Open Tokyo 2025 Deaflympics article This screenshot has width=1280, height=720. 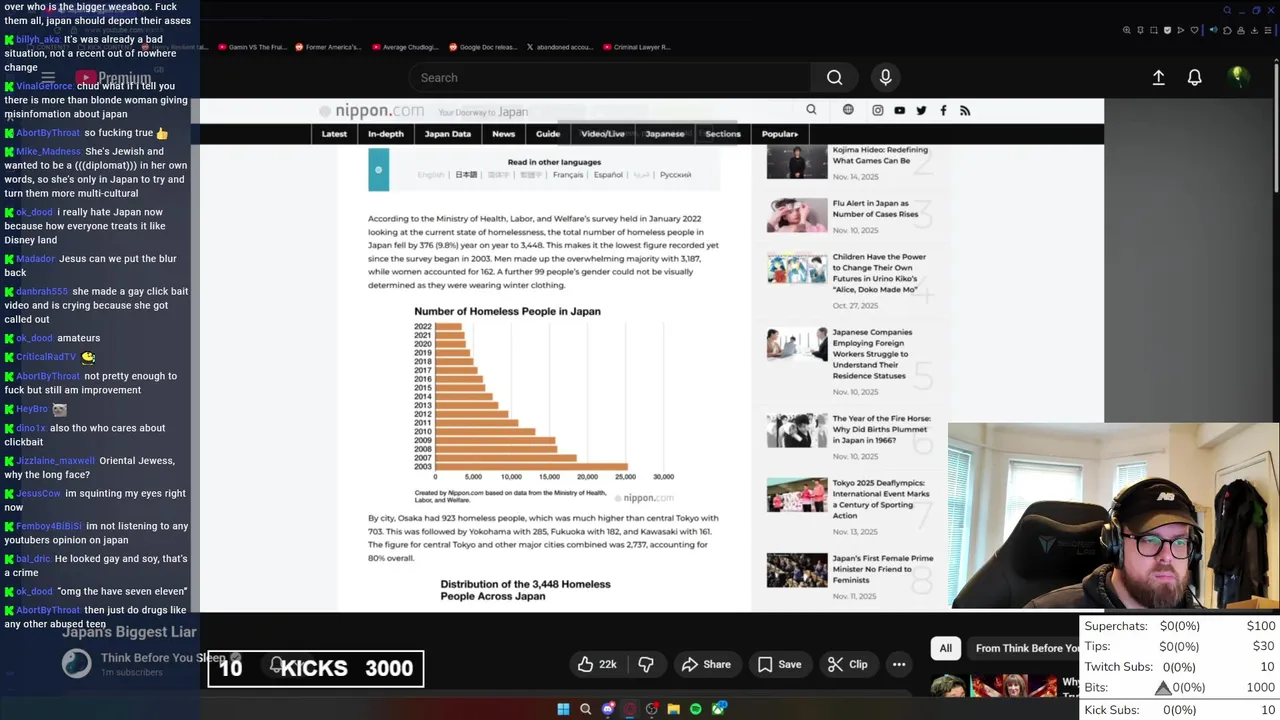coord(881,499)
